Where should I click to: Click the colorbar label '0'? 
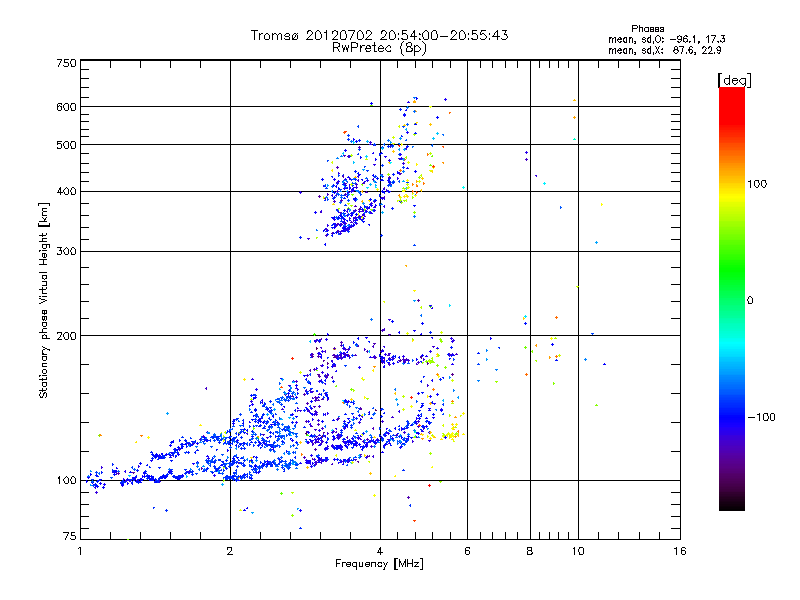point(750,301)
